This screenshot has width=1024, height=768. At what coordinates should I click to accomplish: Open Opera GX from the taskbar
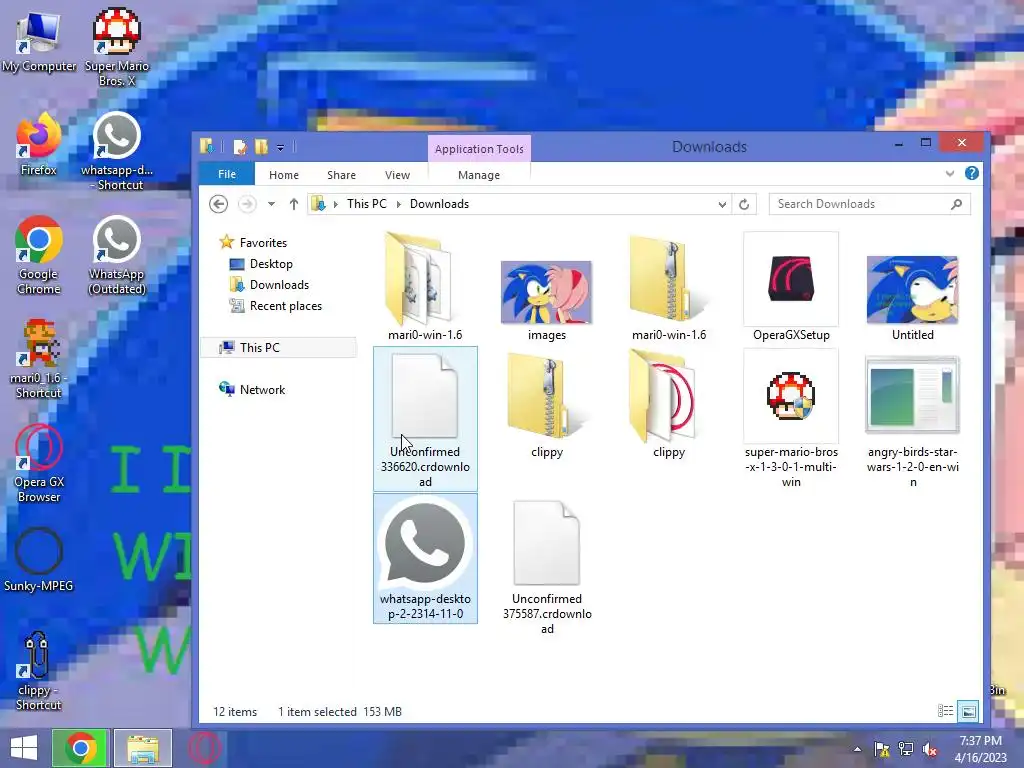pos(204,748)
